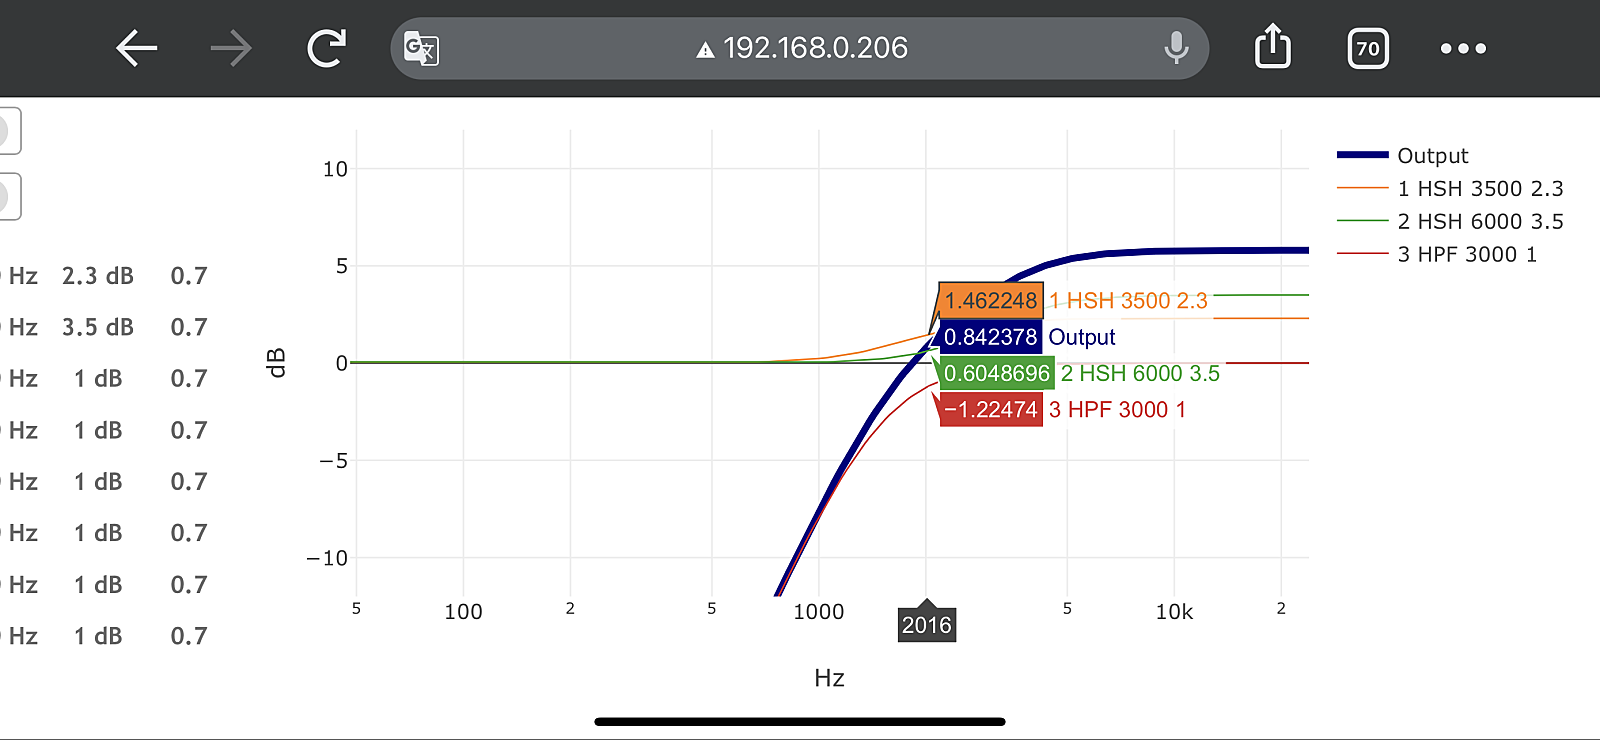Click the 0.6048696 hover value label
This screenshot has width=1600, height=740.
(x=997, y=373)
